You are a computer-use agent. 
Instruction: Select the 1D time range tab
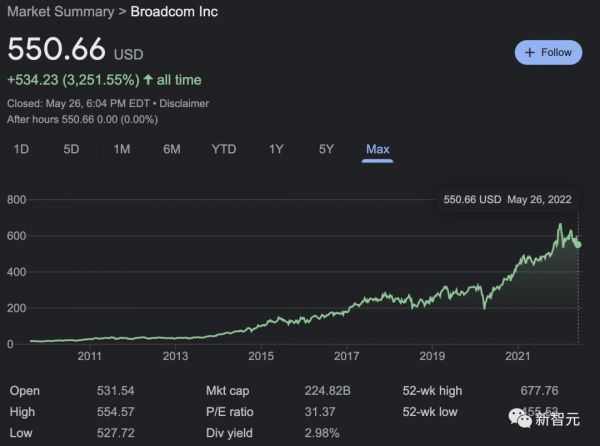coord(20,149)
